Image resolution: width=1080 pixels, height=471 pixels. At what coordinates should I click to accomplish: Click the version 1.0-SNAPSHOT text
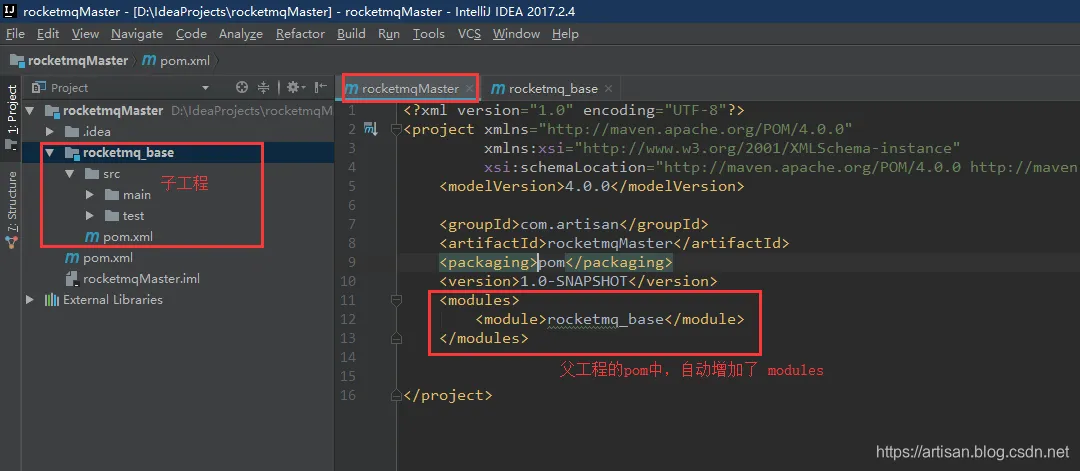tap(574, 281)
